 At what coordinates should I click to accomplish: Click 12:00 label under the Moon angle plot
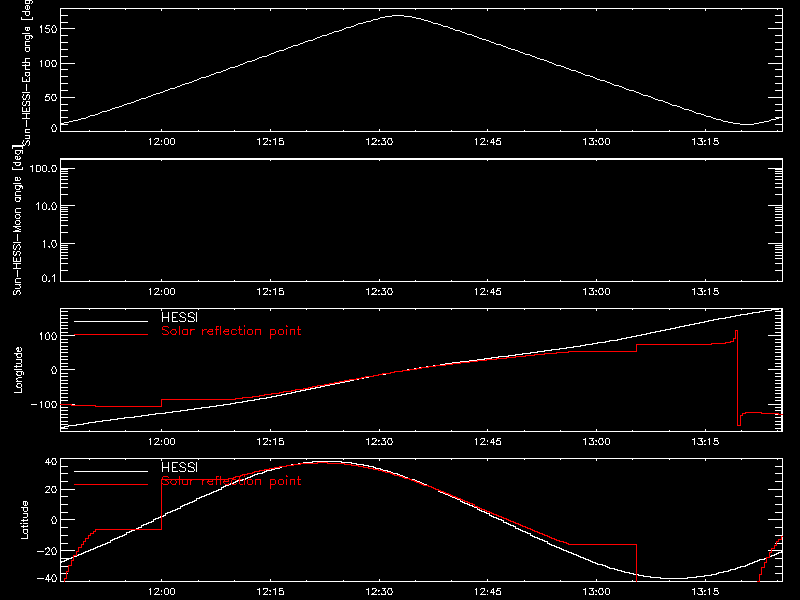[x=162, y=292]
